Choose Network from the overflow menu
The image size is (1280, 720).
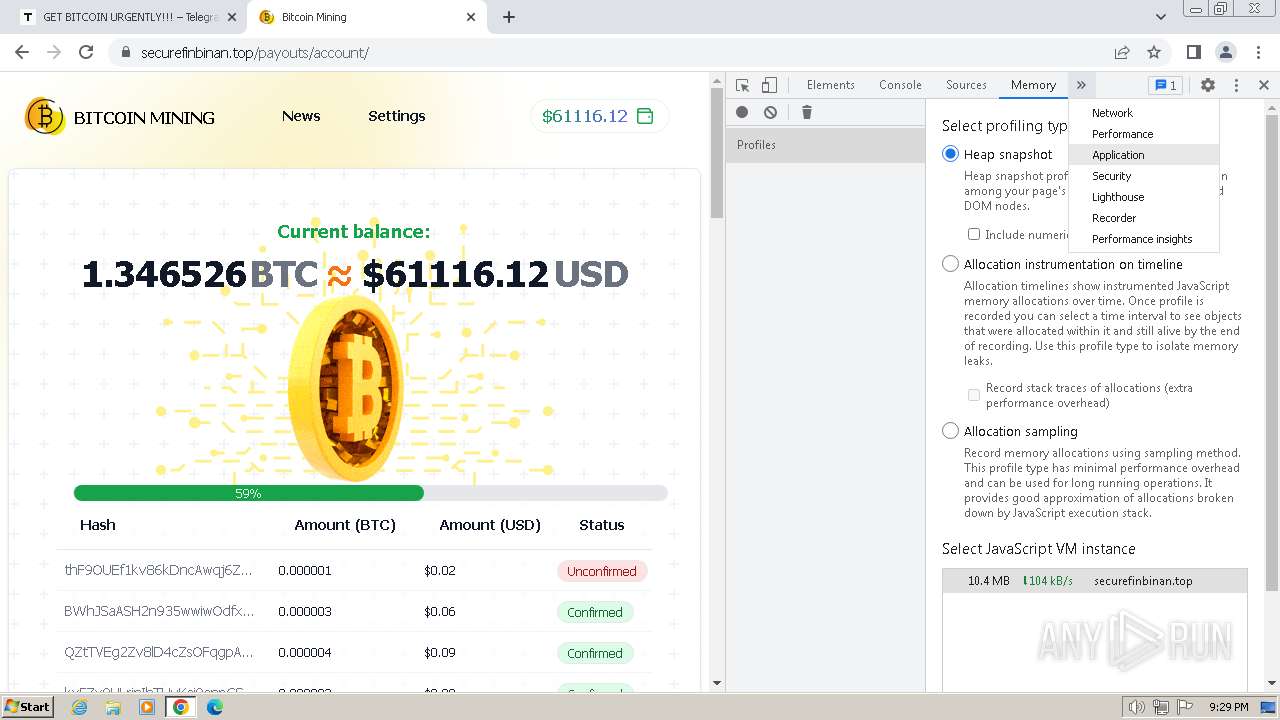1144,113
